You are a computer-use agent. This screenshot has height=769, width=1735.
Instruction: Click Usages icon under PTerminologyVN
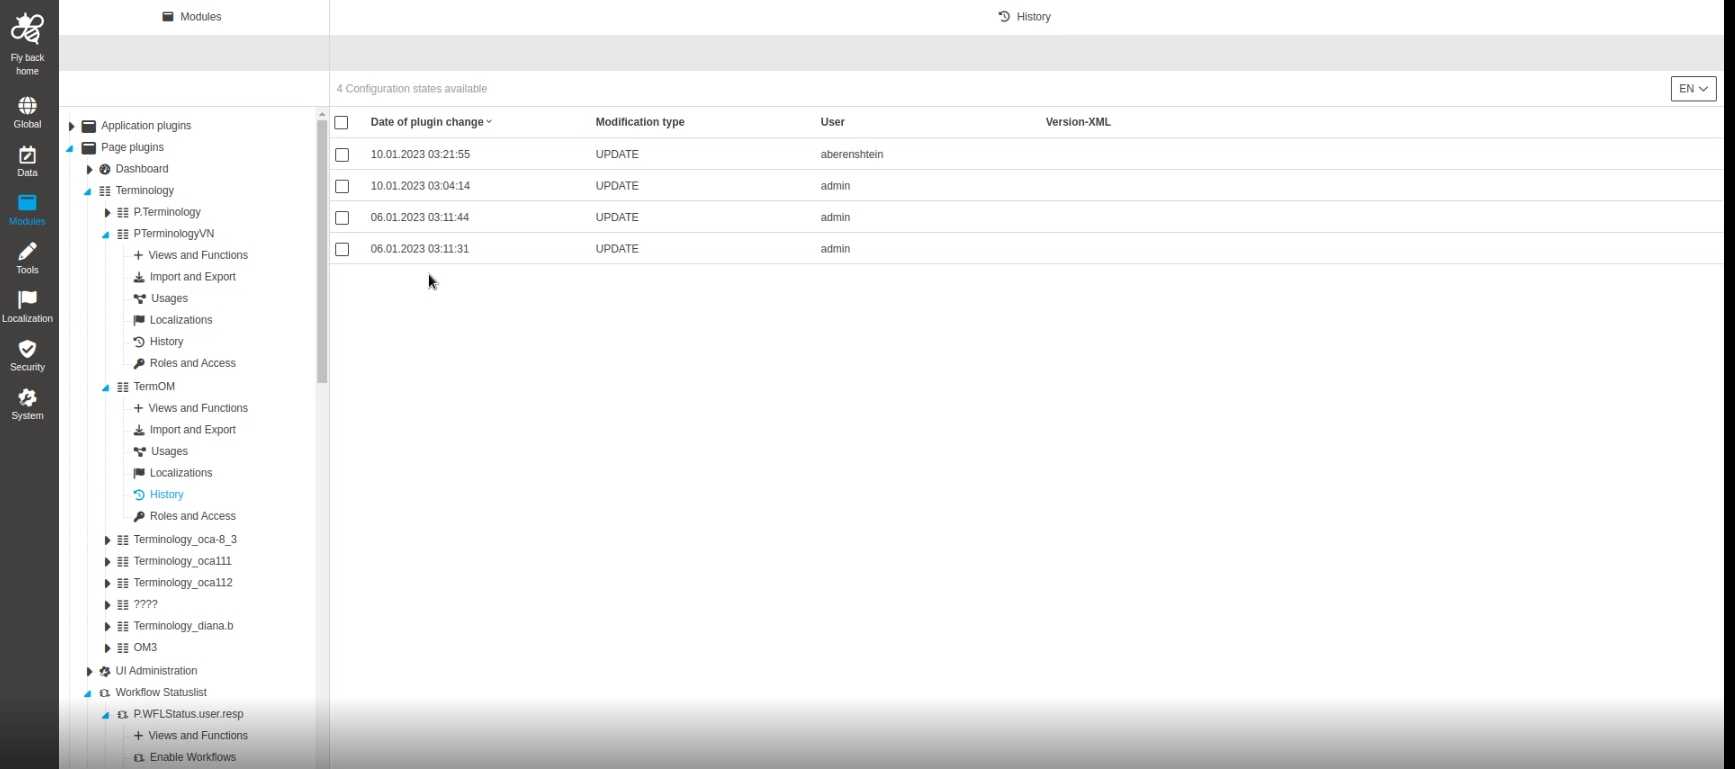[x=139, y=299]
